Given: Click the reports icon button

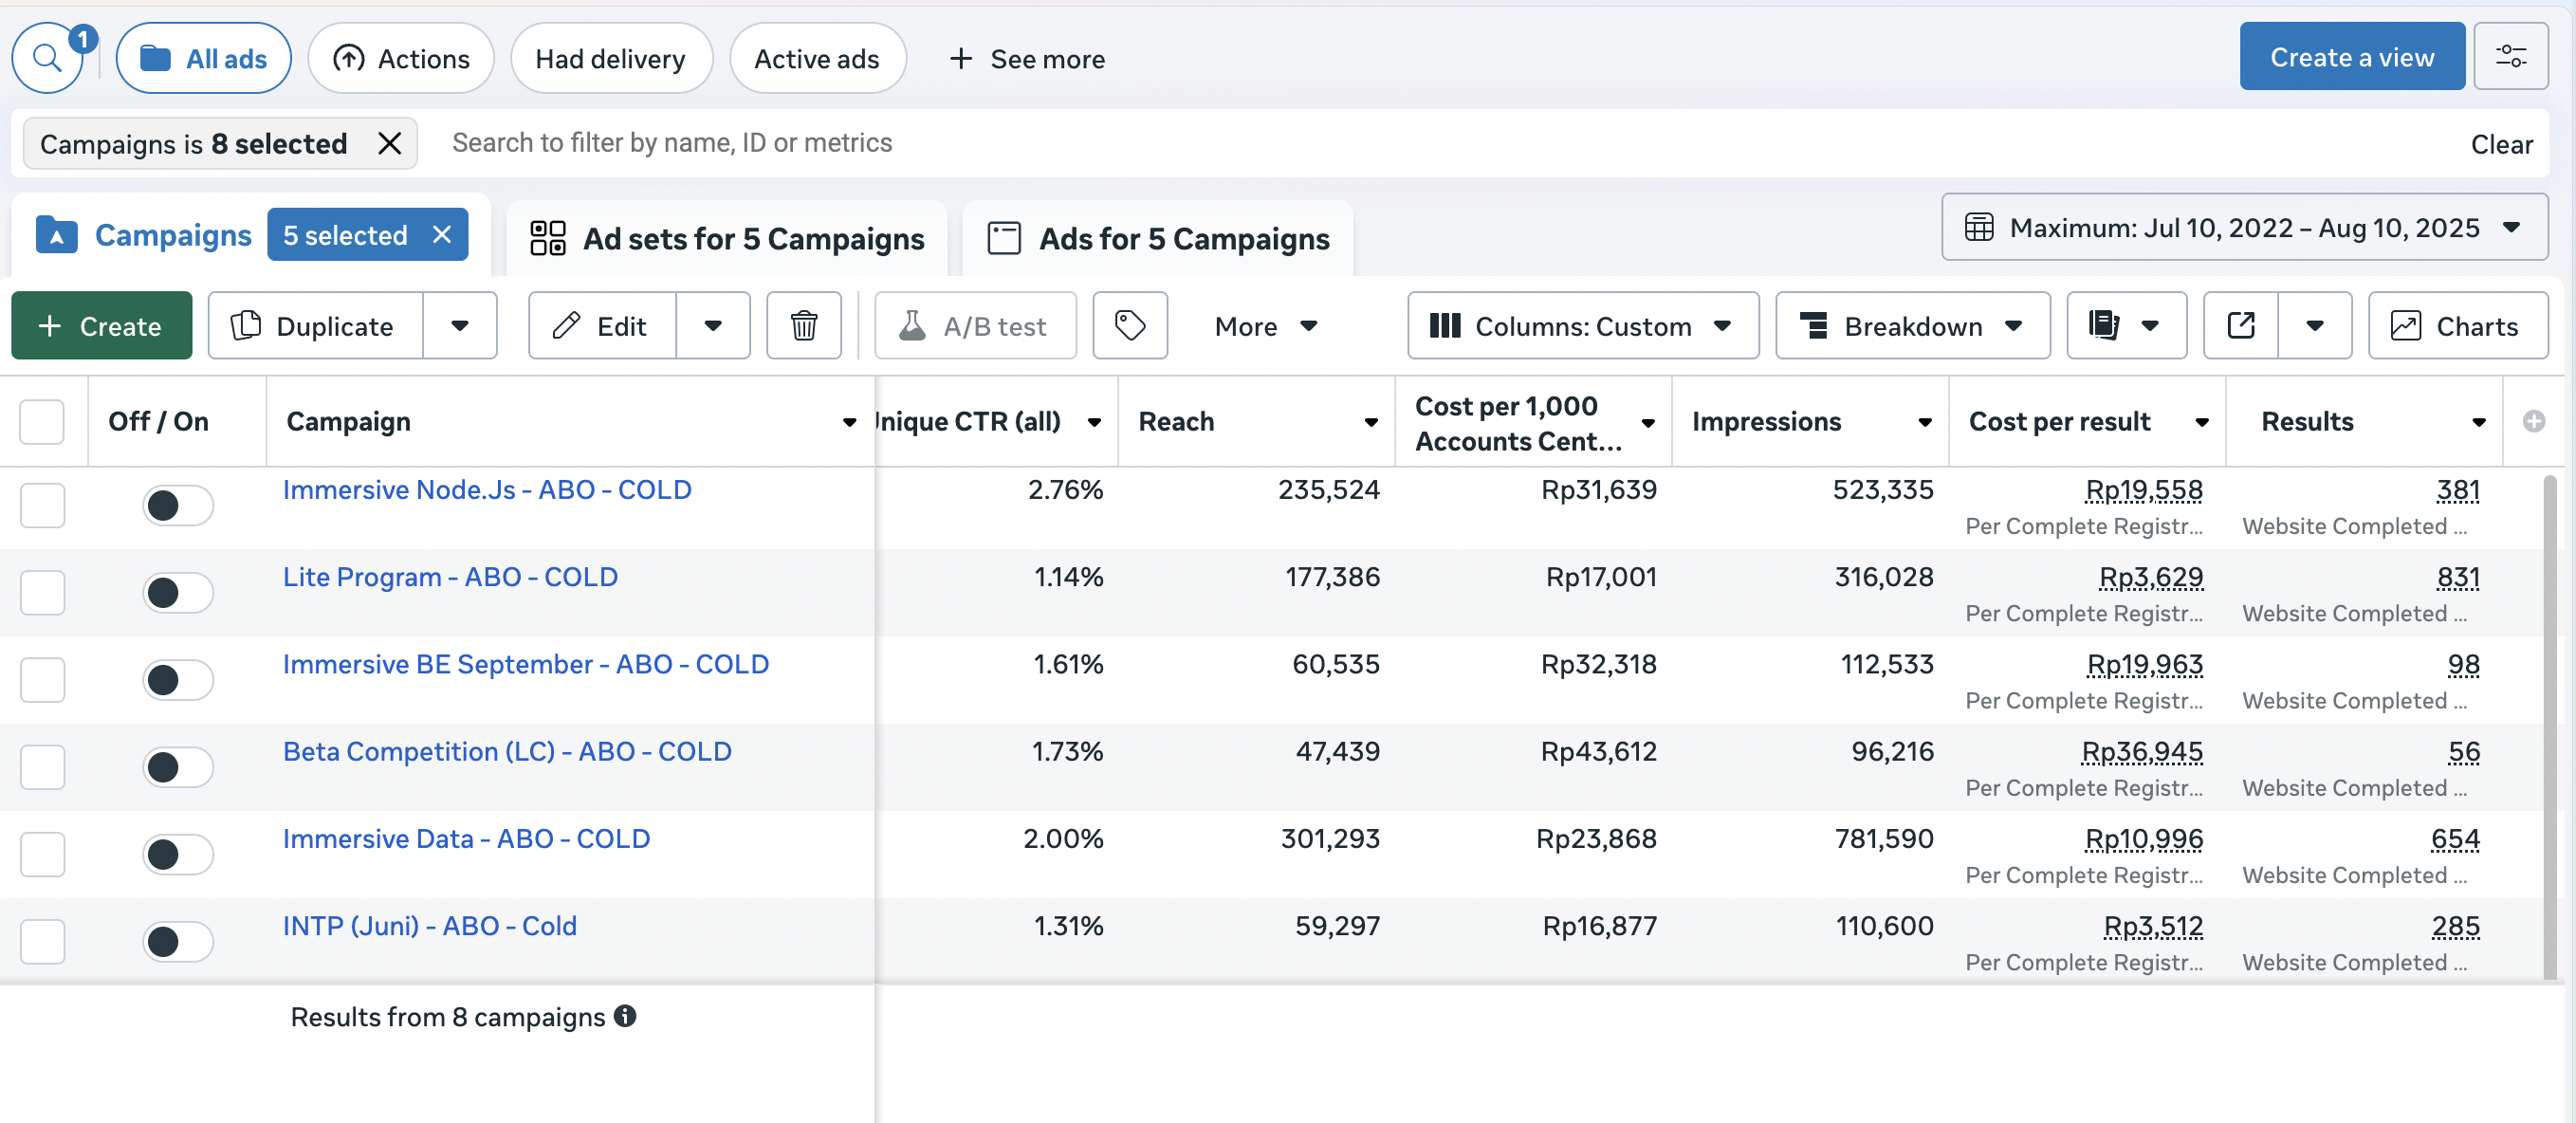Looking at the screenshot, I should (x=2104, y=325).
